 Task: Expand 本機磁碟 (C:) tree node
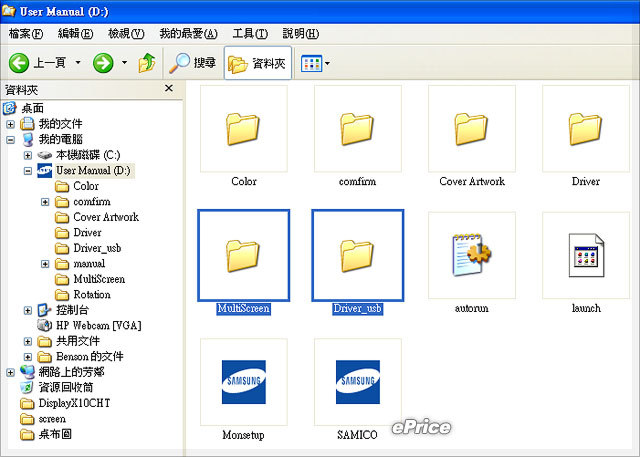coord(28,155)
